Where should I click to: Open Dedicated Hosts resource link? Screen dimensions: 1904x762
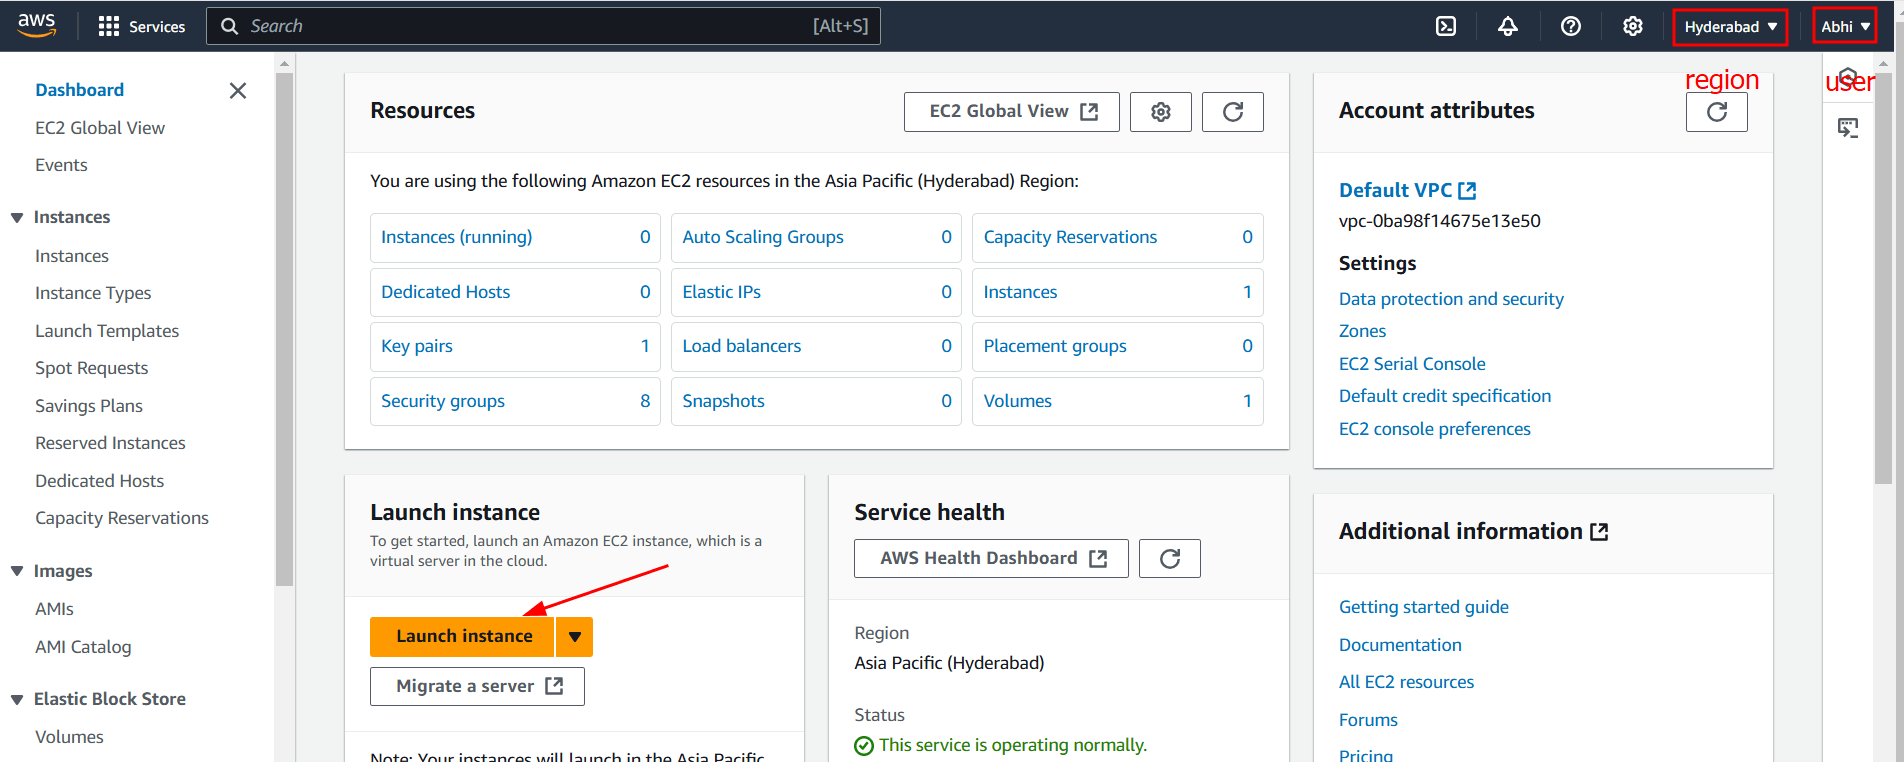click(x=445, y=292)
